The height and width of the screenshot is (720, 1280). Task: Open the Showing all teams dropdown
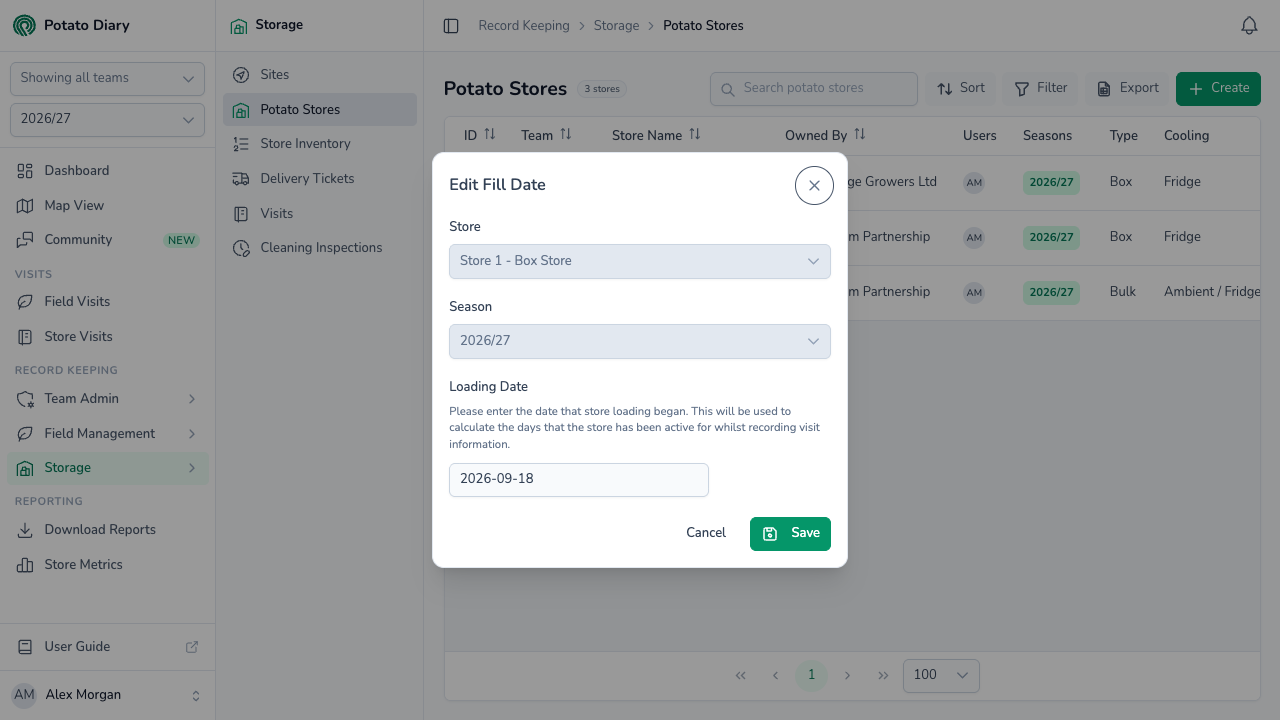coord(107,78)
